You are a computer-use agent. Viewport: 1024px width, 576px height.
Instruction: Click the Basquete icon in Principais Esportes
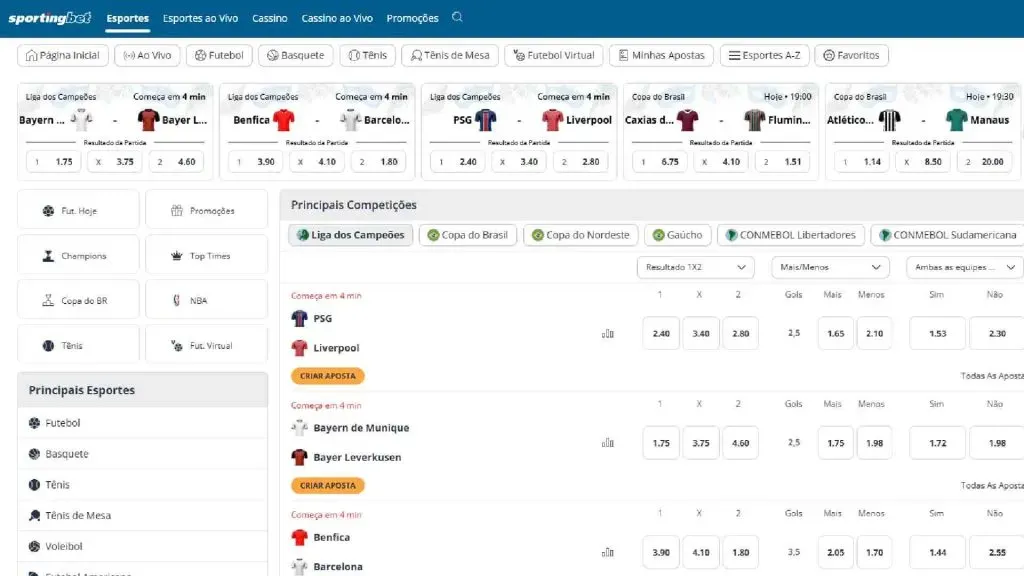(x=35, y=454)
